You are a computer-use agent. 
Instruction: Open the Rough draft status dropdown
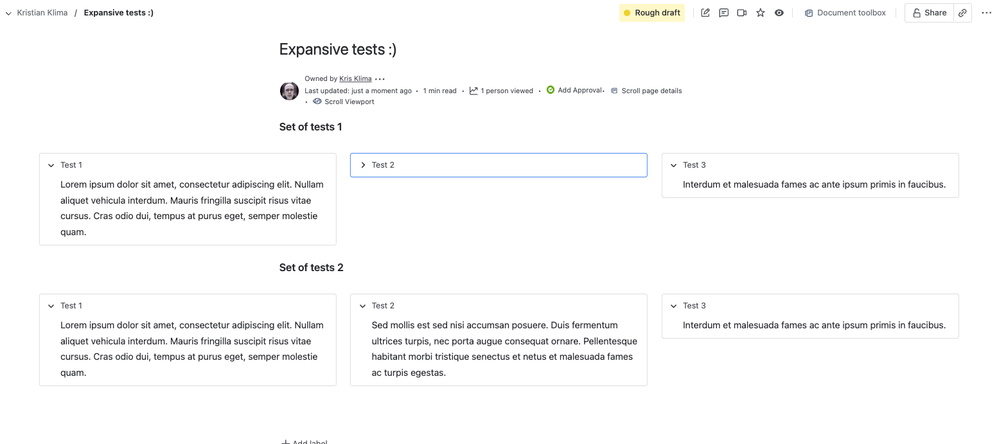652,13
